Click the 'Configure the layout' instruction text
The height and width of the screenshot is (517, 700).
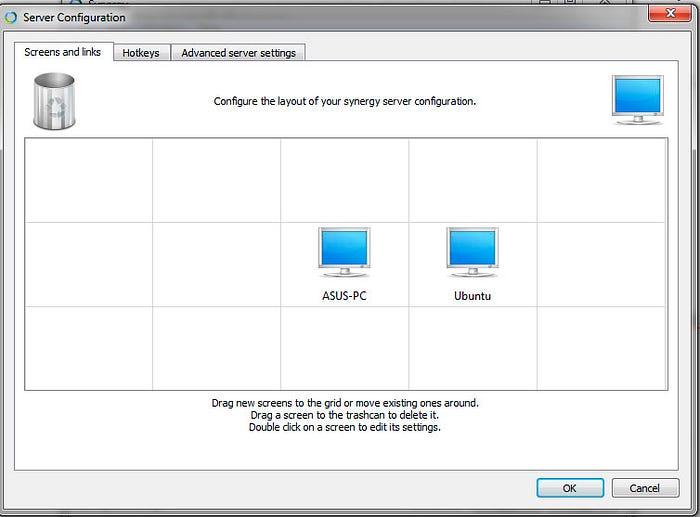pos(345,101)
